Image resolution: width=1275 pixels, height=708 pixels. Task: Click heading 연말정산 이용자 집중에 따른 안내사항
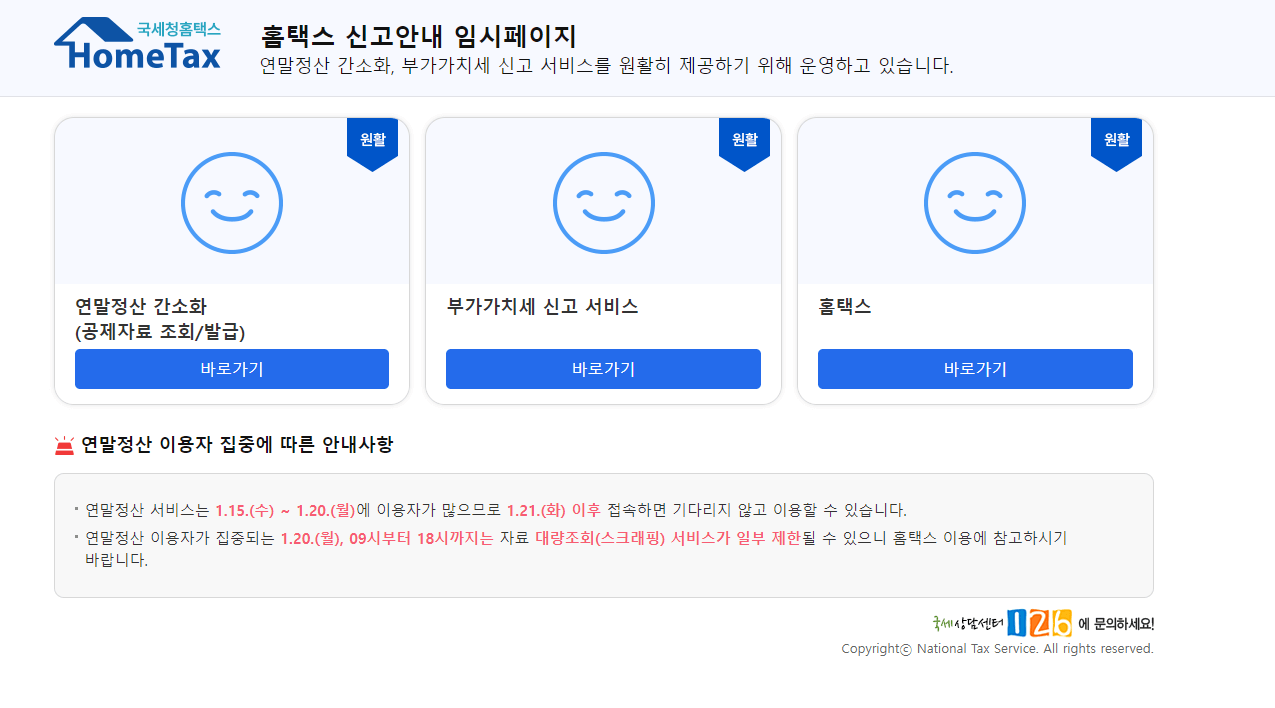click(x=238, y=445)
